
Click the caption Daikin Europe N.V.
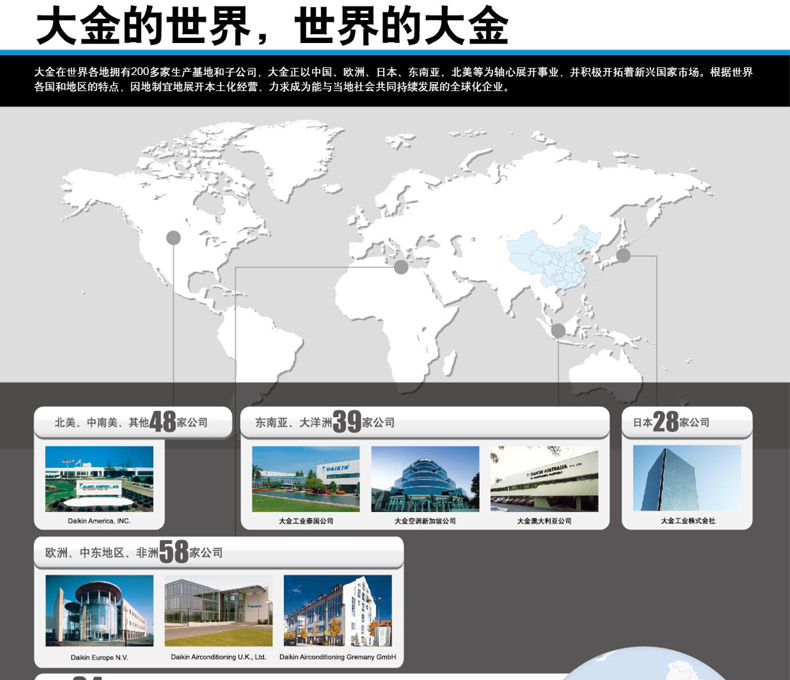pos(99,657)
